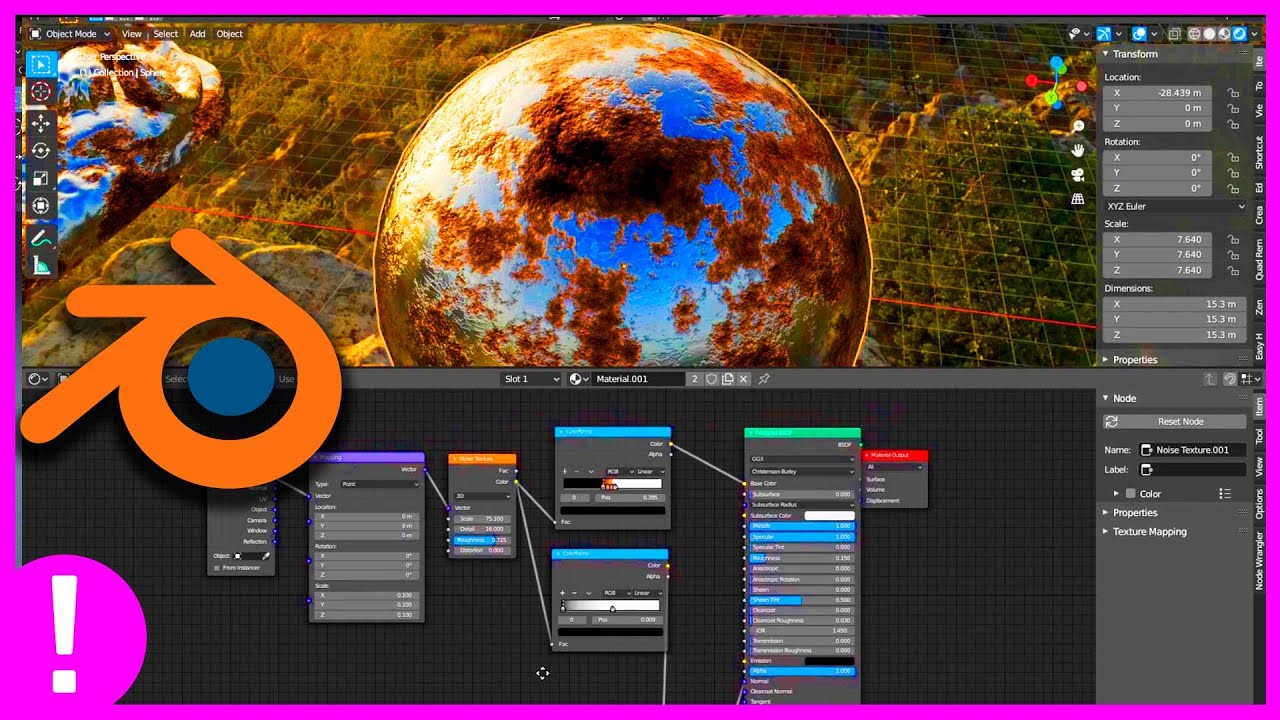Select the Scale tool

pyautogui.click(x=41, y=179)
